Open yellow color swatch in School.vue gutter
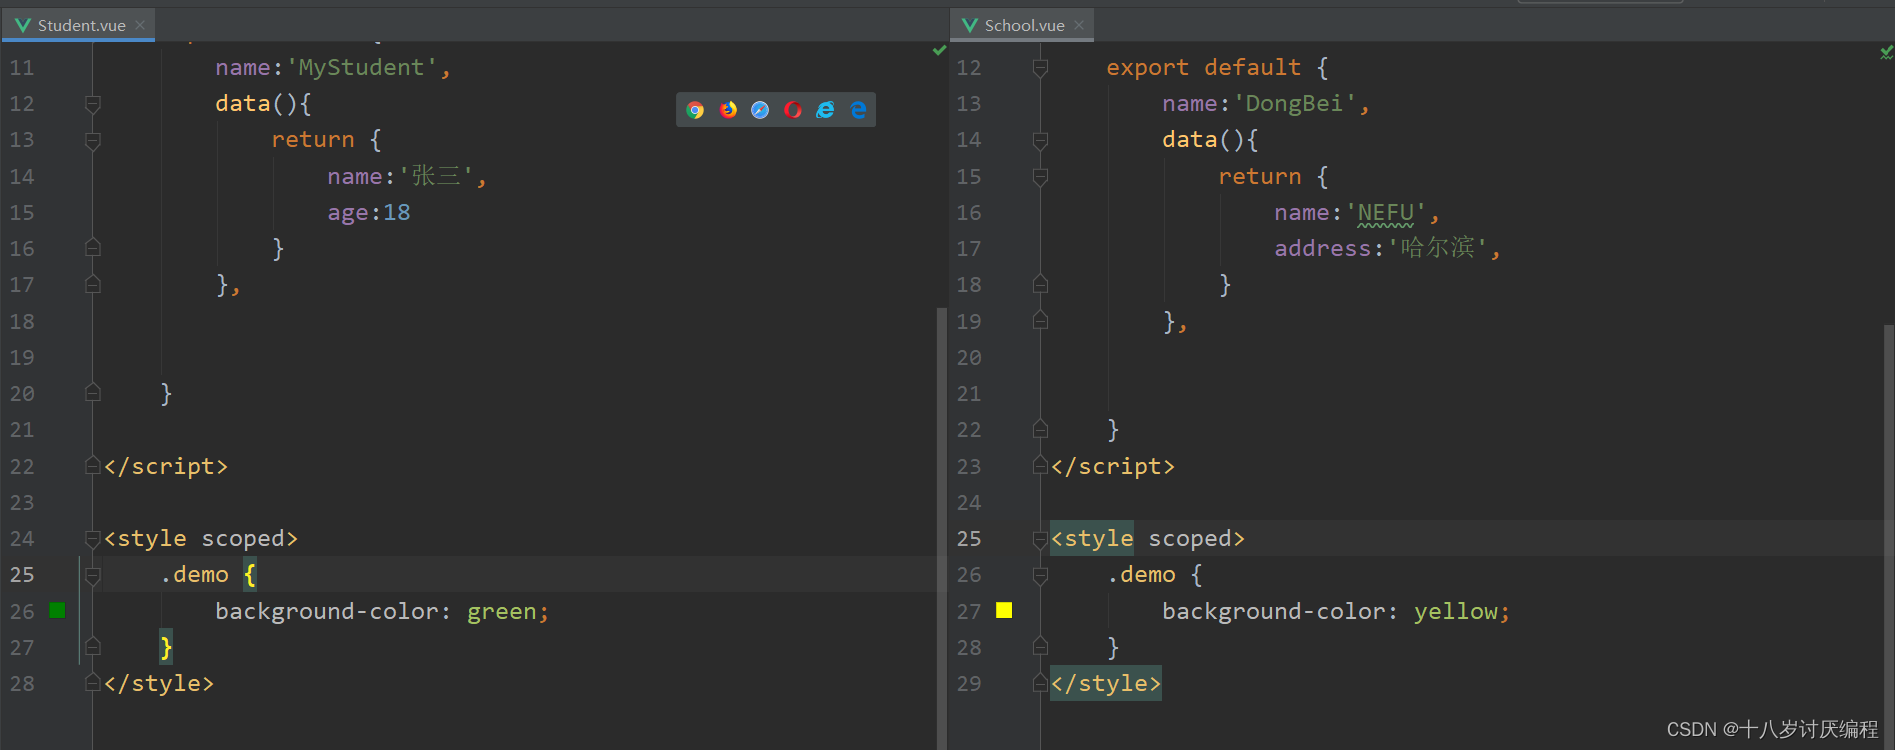This screenshot has height=750, width=1895. [x=1004, y=611]
